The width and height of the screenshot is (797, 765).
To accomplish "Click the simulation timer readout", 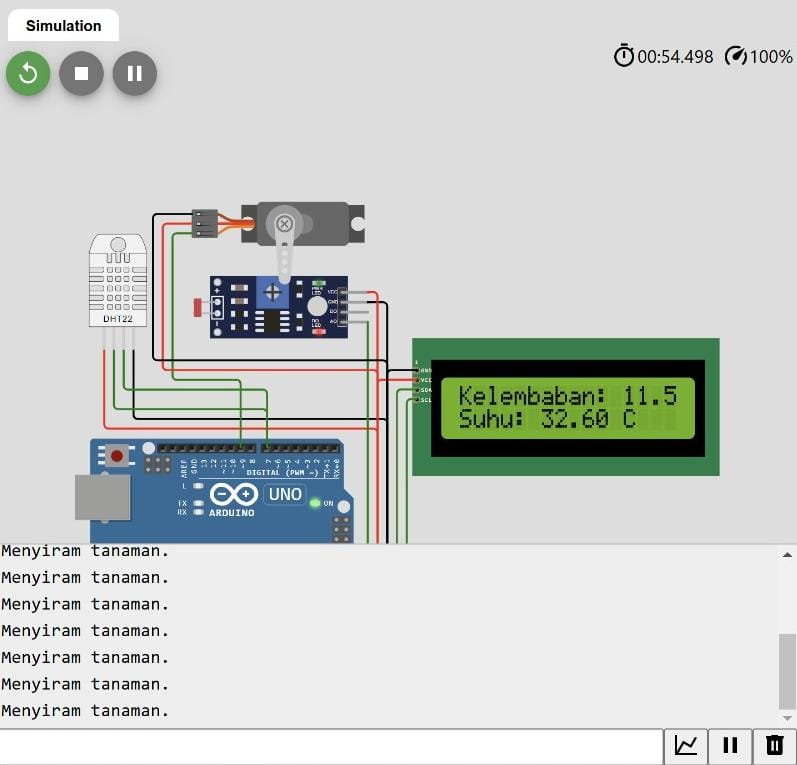I will pos(664,56).
